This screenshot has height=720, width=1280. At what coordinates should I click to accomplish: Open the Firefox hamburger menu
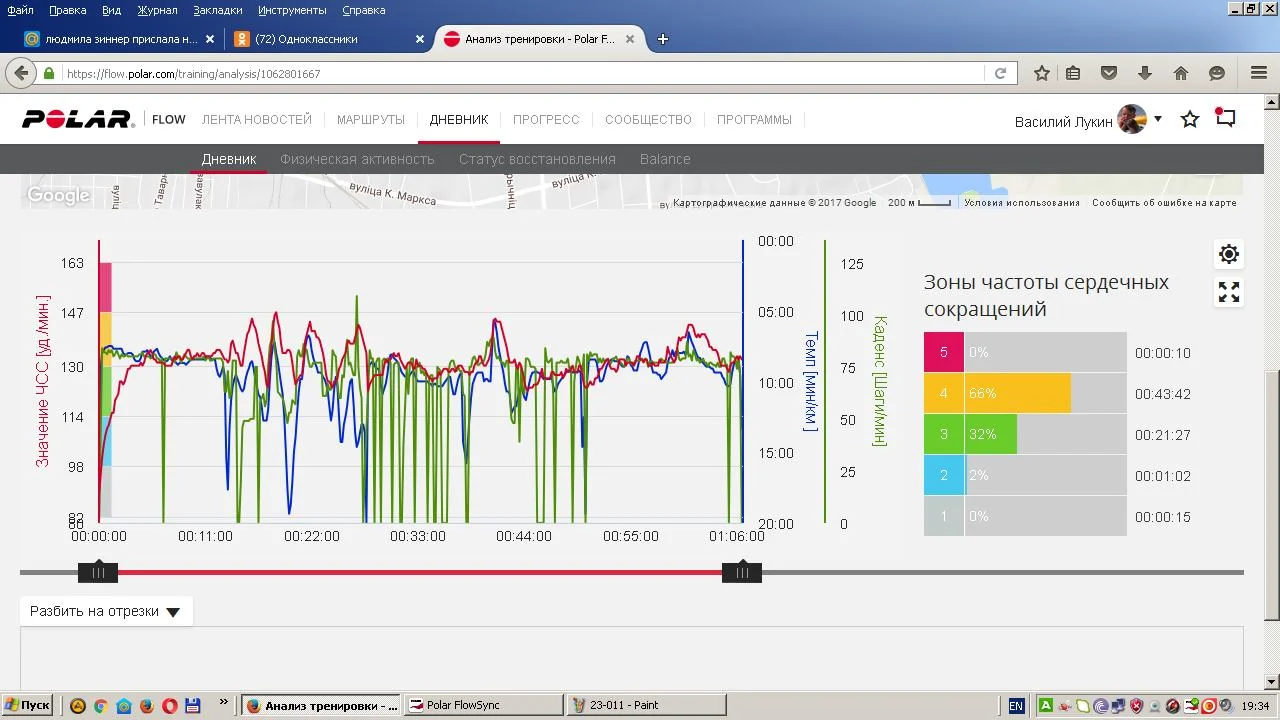[1259, 73]
